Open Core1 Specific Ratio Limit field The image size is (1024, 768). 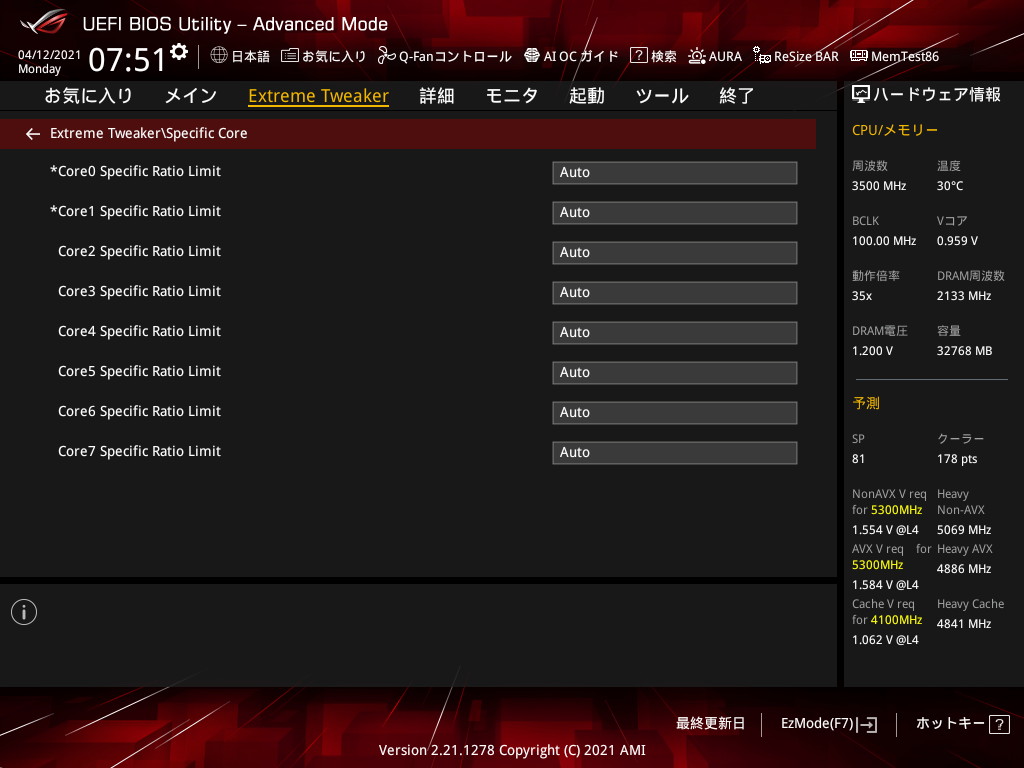675,212
